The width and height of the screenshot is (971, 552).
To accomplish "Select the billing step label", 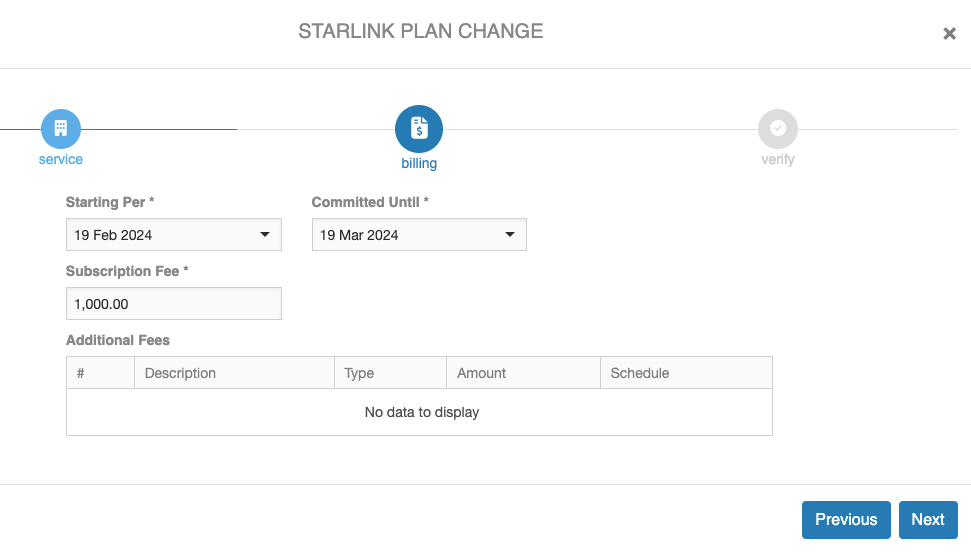I will tap(419, 164).
